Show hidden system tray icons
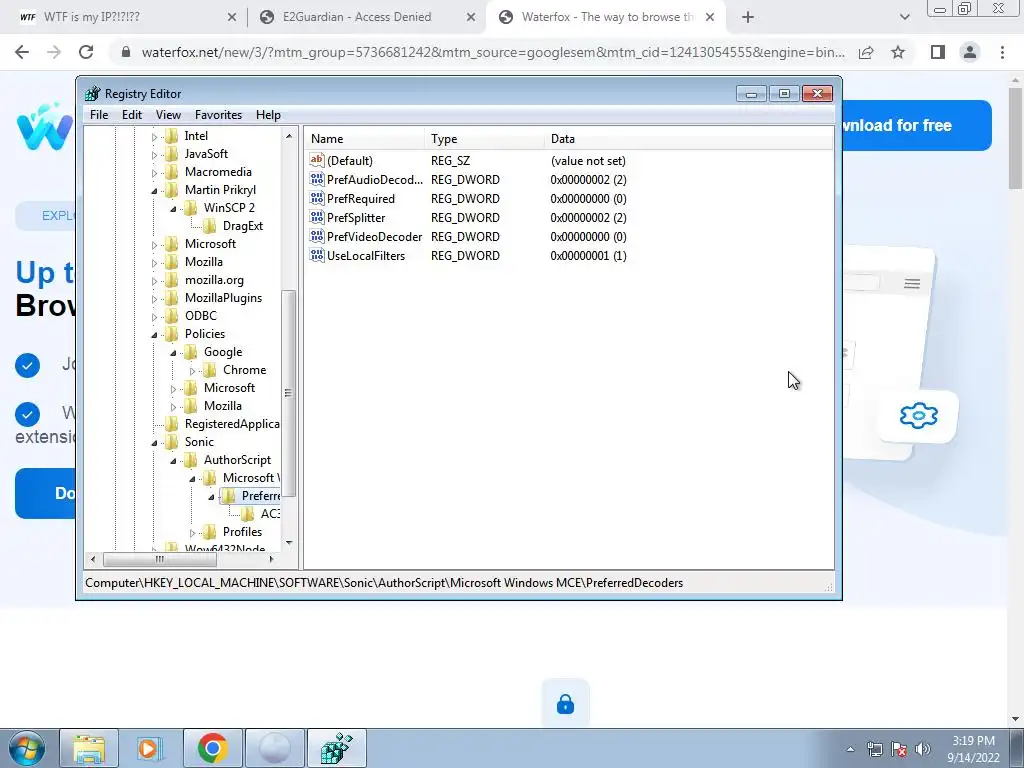1024x768 pixels. click(850, 749)
